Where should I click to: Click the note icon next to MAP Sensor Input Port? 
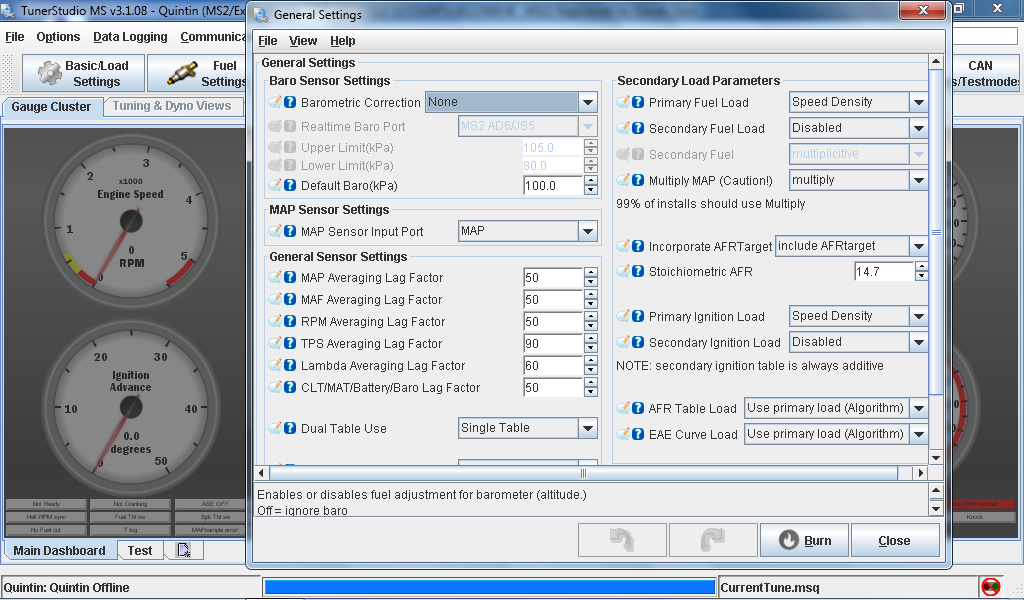pyautogui.click(x=275, y=231)
